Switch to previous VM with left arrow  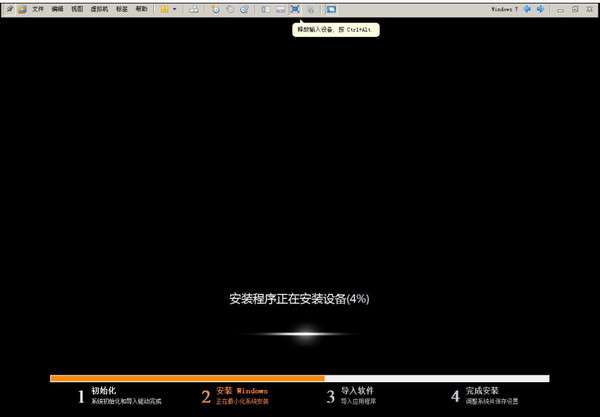[527, 9]
